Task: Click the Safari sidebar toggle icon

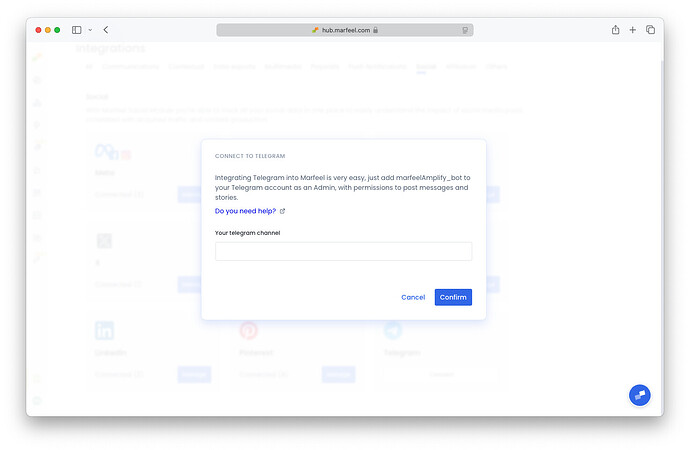Action: point(77,30)
